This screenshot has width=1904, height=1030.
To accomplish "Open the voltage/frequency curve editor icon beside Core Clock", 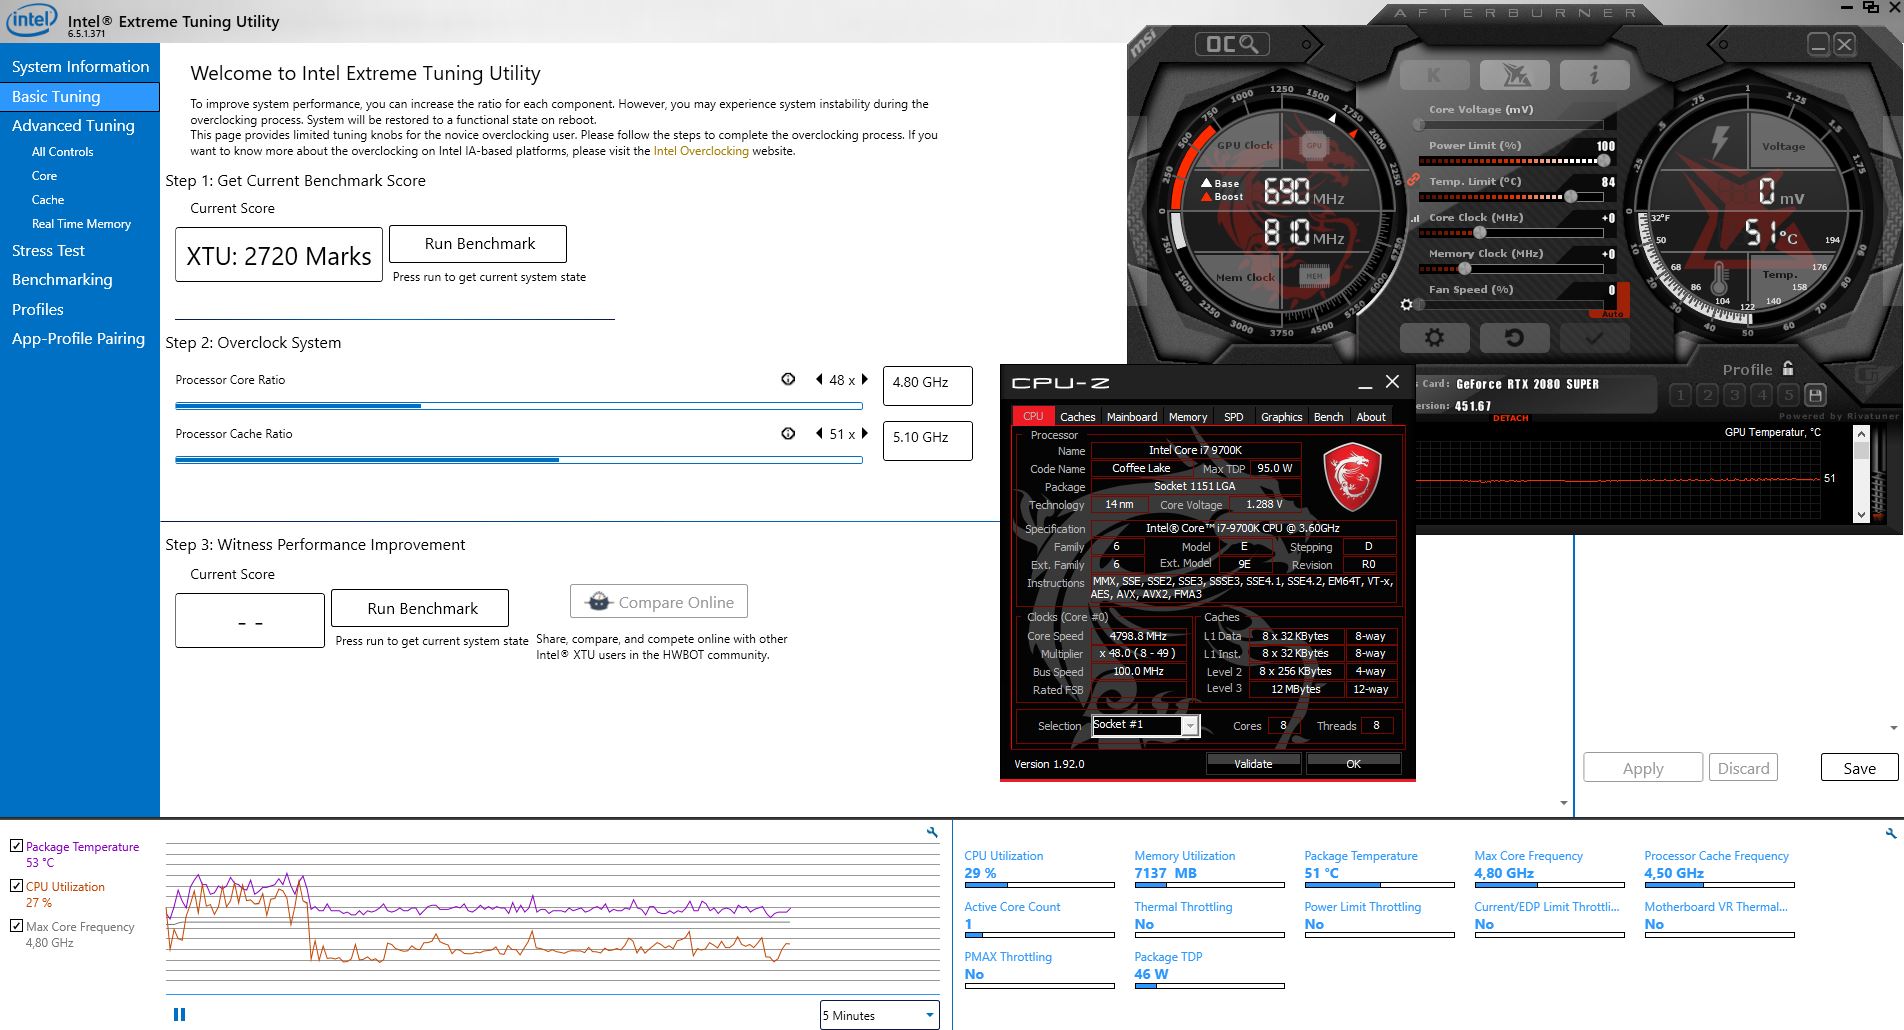I will pyautogui.click(x=1415, y=218).
